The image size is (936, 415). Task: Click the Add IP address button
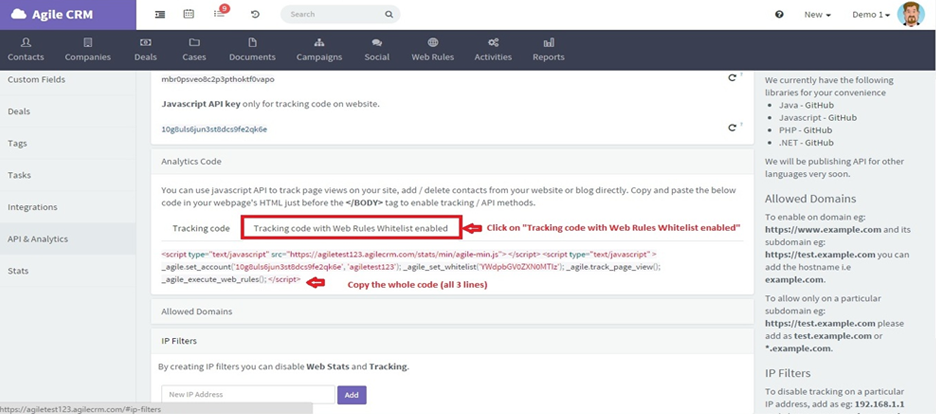[x=352, y=395]
